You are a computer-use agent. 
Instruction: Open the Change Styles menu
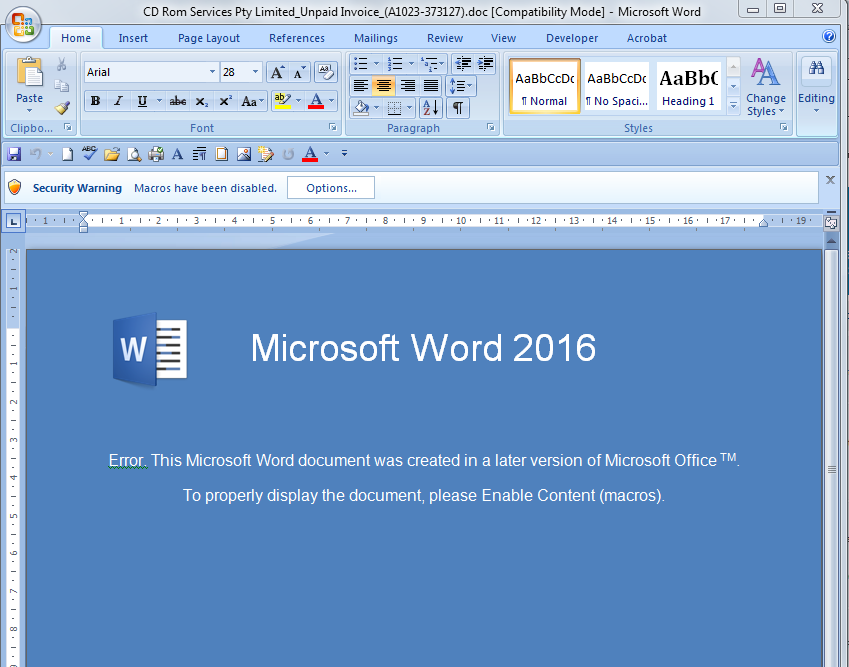tap(766, 87)
